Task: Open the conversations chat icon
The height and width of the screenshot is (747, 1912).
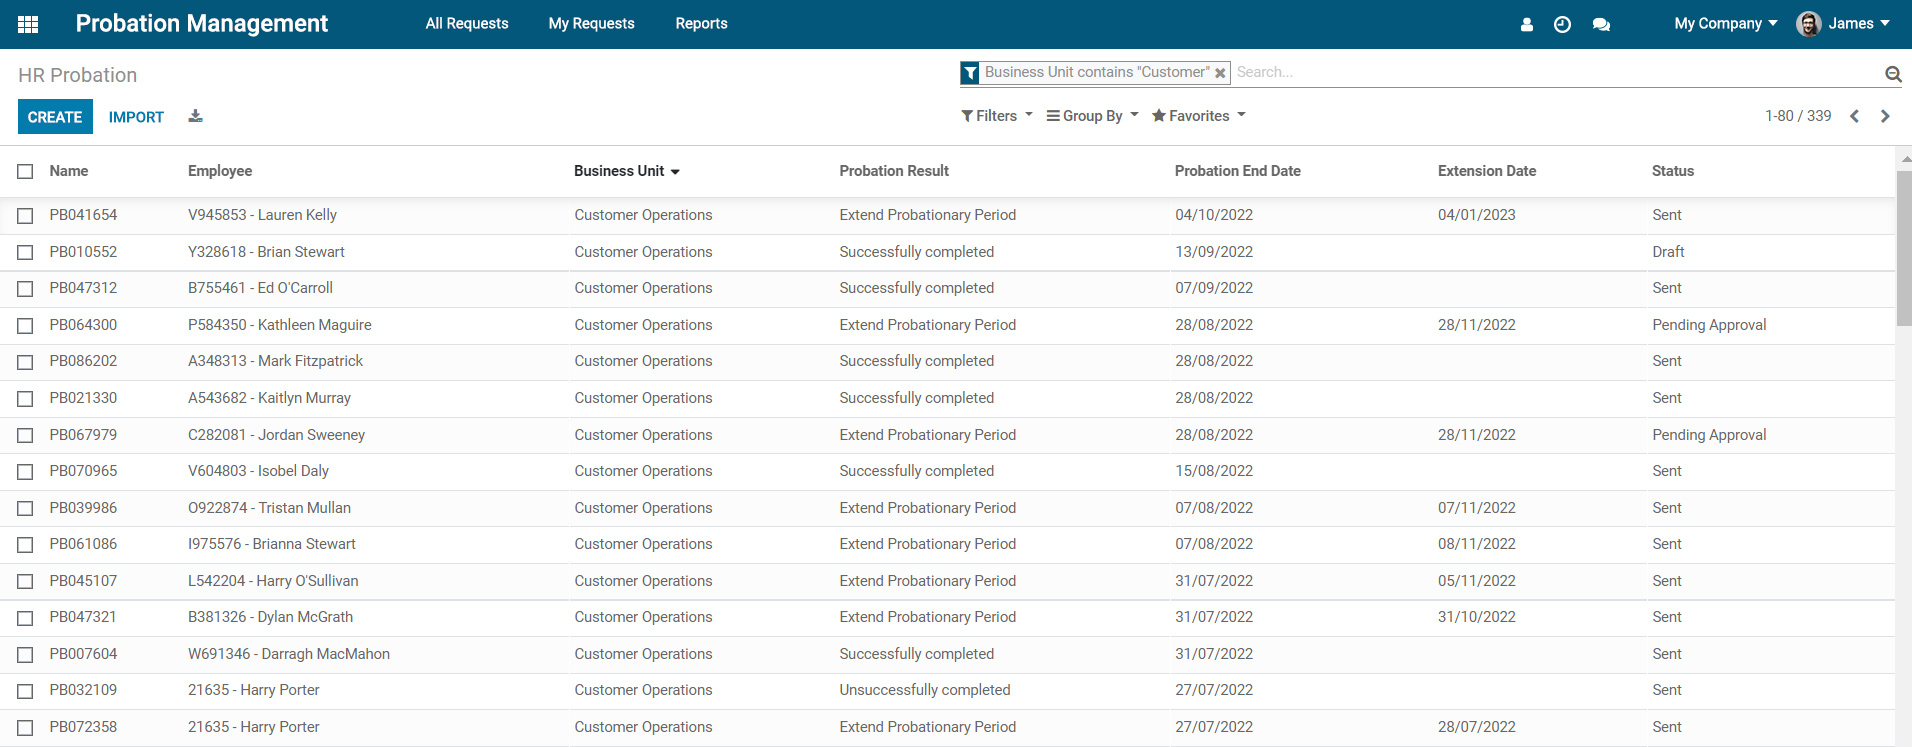Action: 1601,24
